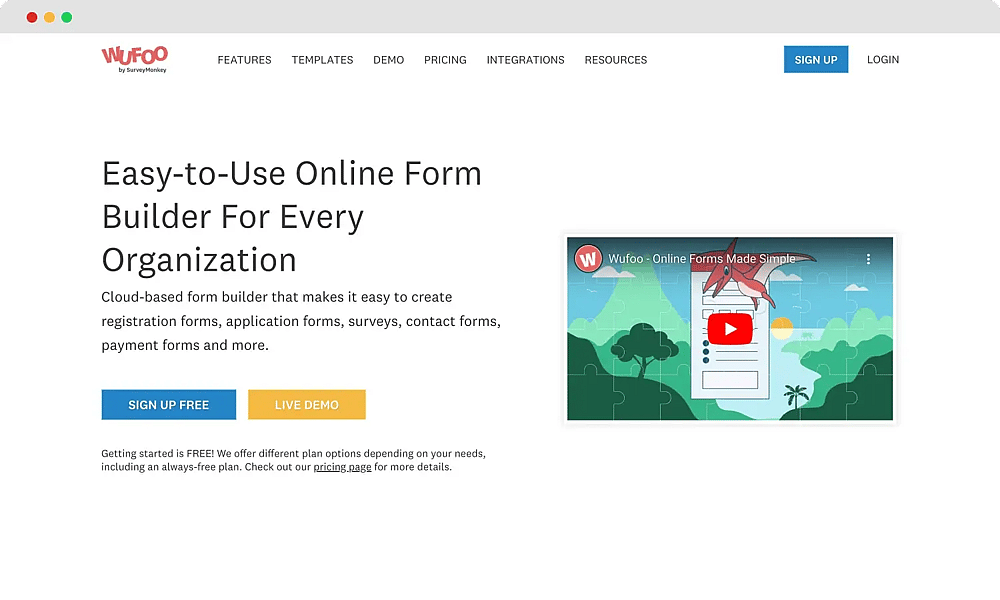The height and width of the screenshot is (600, 1000).
Task: Play the Wufoo YouTube video
Action: (730, 329)
